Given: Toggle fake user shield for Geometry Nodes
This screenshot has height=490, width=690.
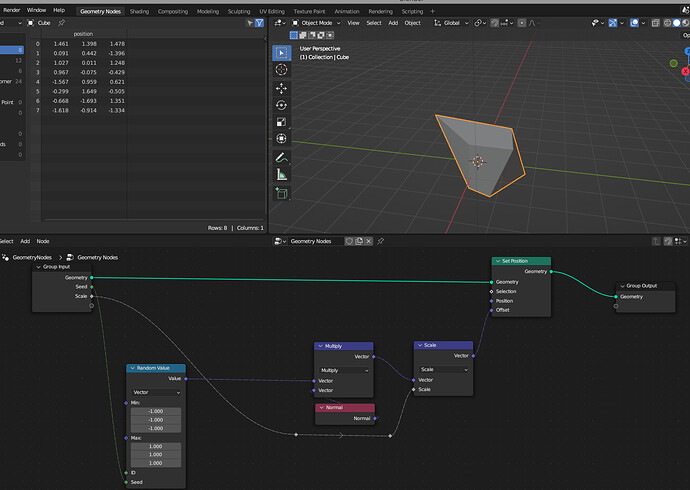Looking at the screenshot, I should [349, 241].
